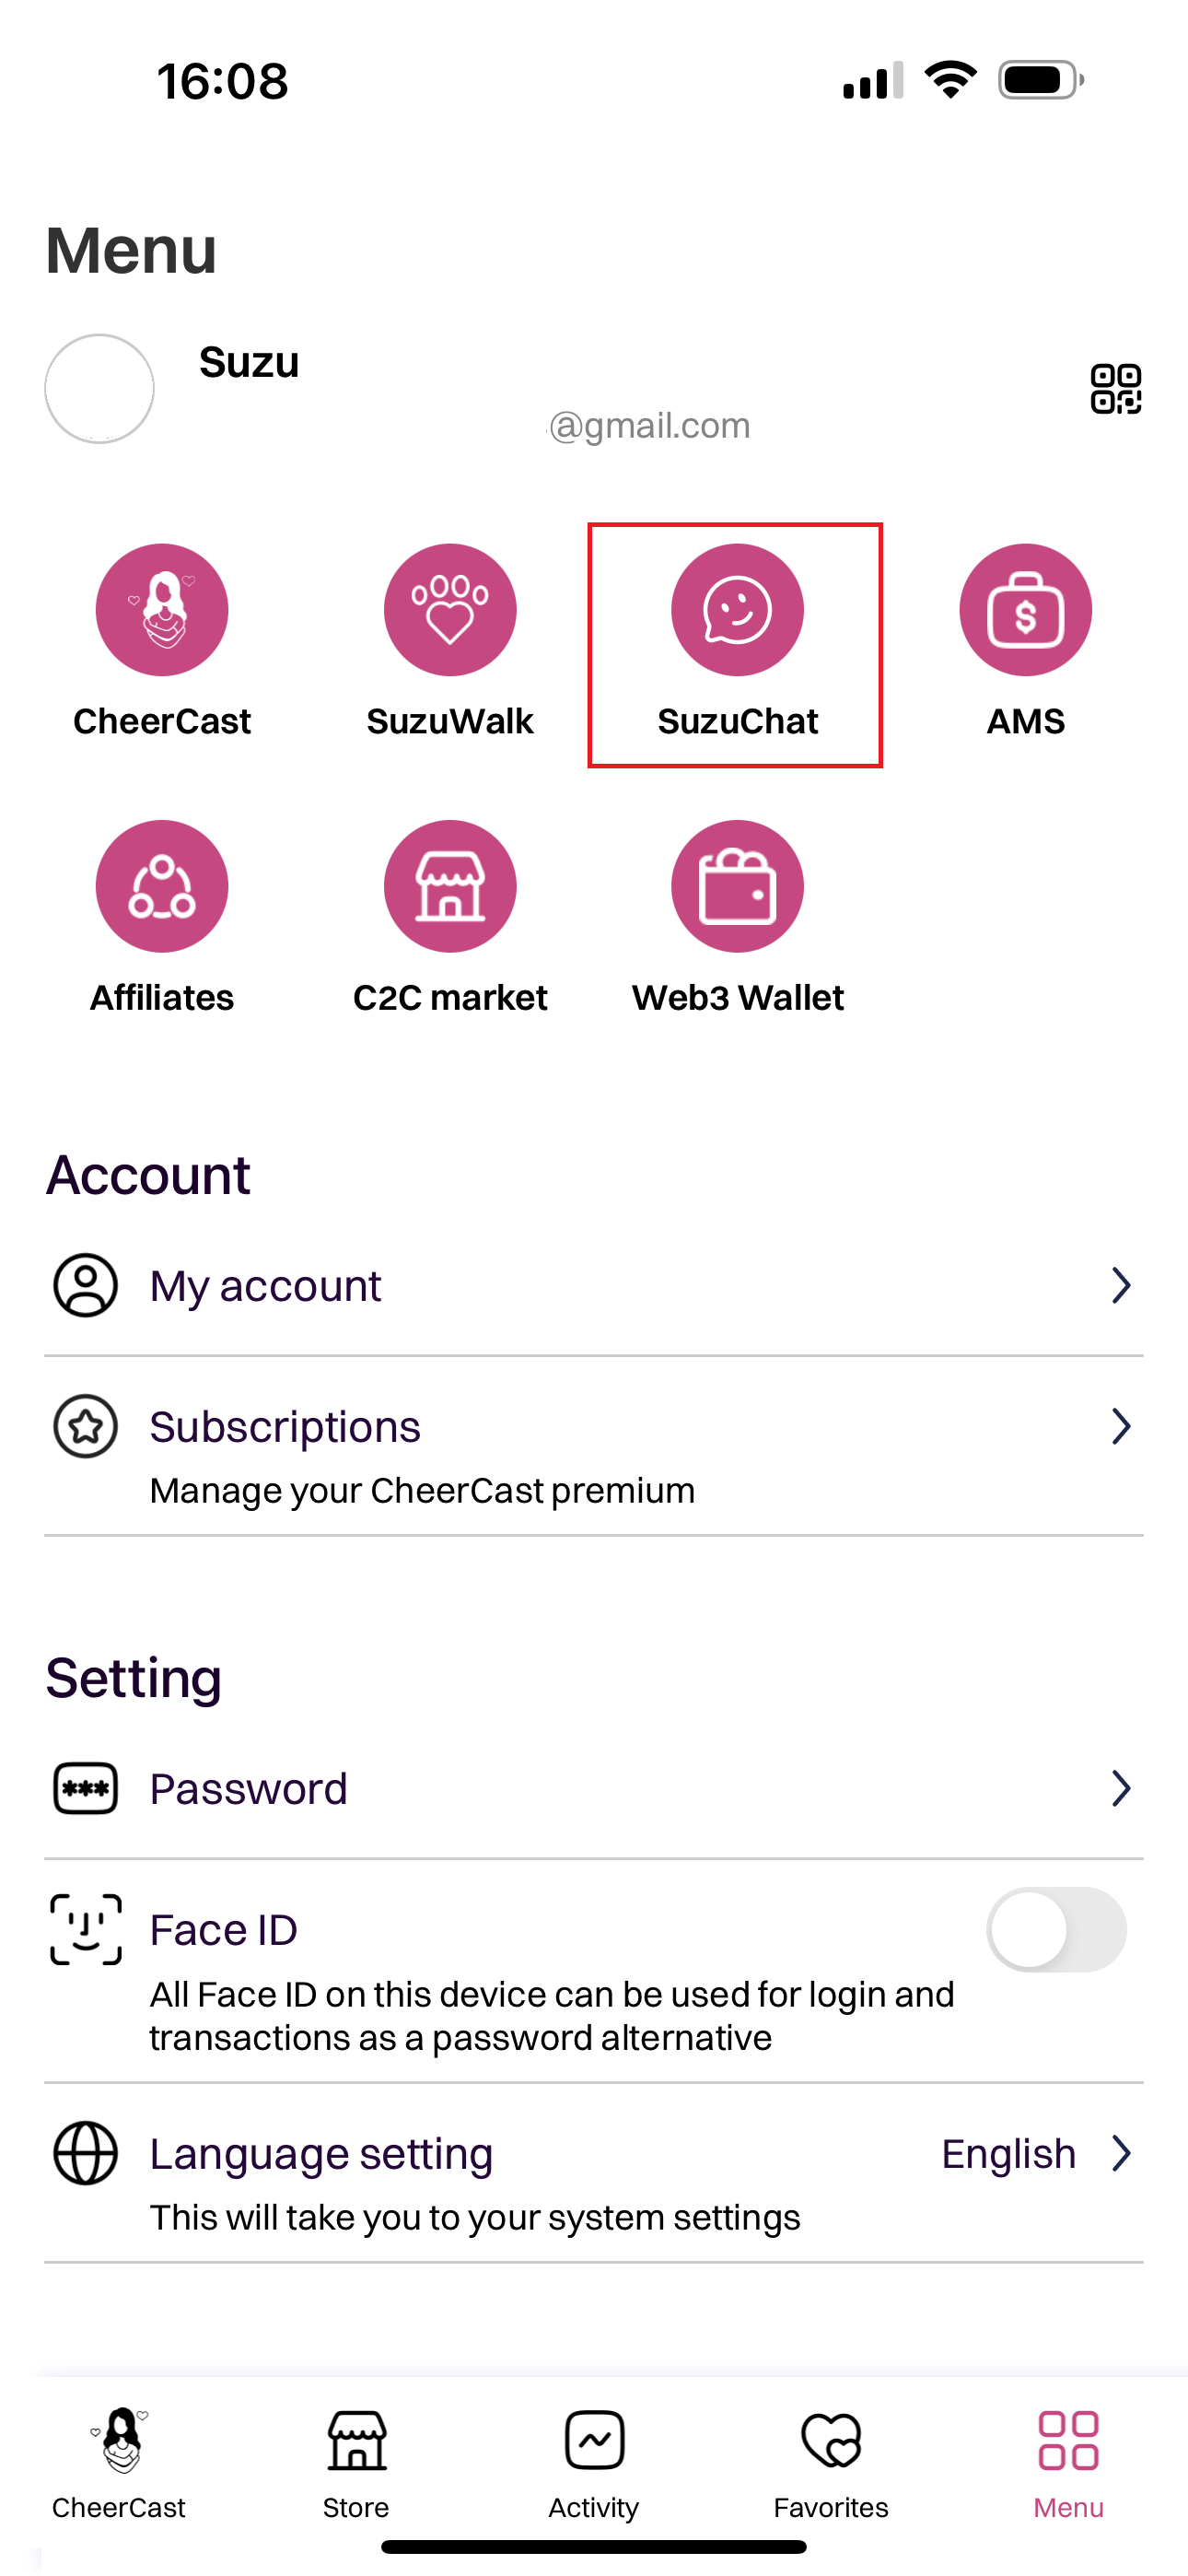Enable the Face ID switch
This screenshot has width=1188, height=2576.
[x=1056, y=1930]
